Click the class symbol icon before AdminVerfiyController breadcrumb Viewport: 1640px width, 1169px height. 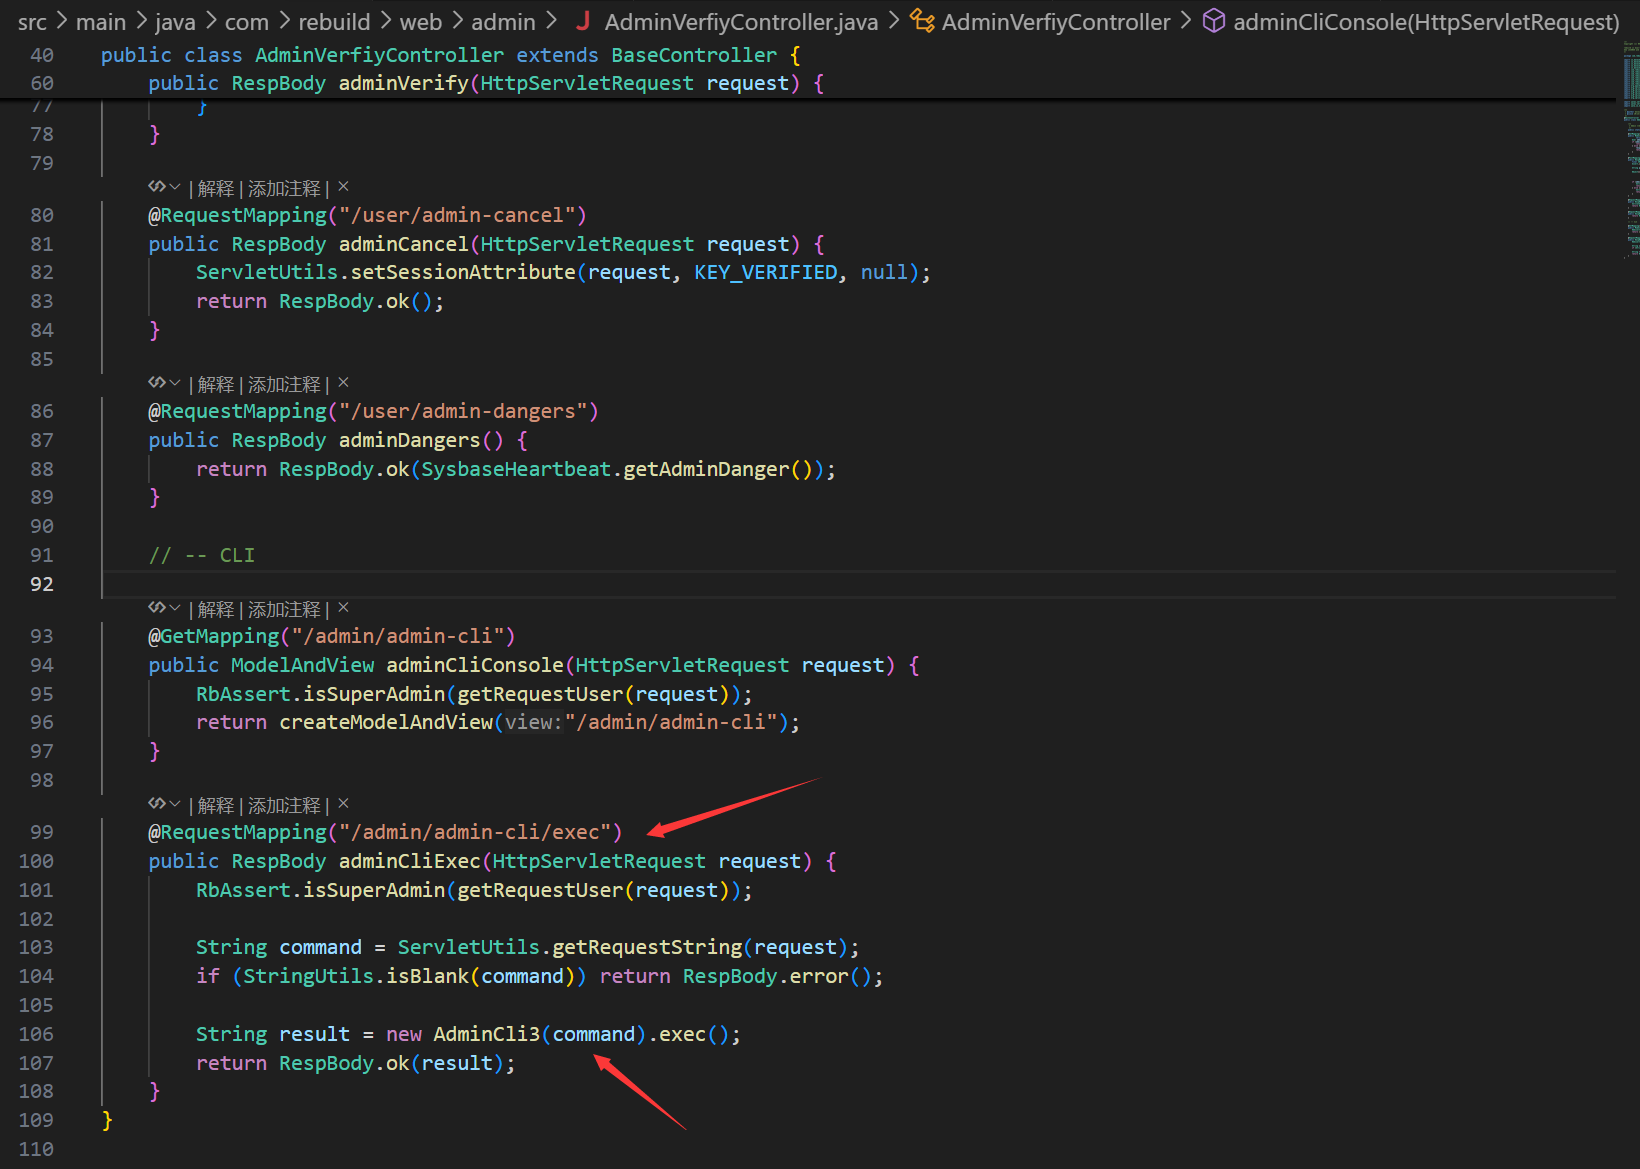pos(922,21)
